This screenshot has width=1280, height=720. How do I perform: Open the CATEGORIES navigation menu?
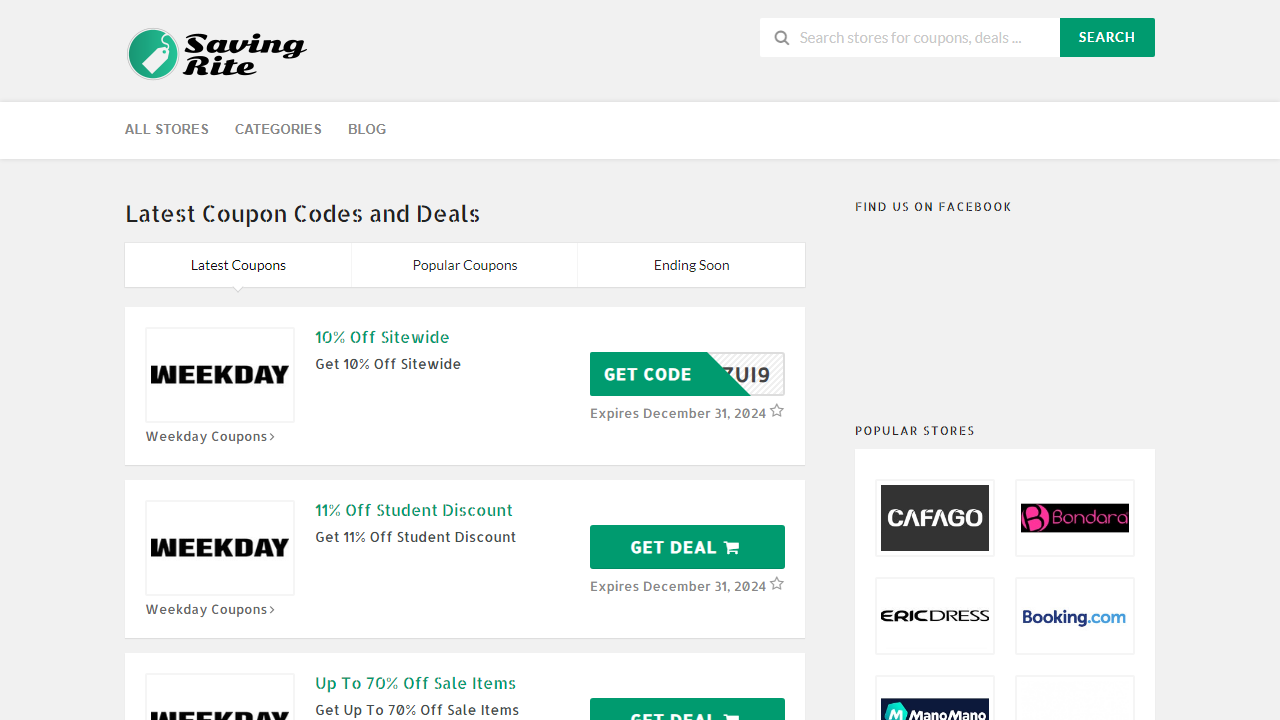tap(278, 129)
